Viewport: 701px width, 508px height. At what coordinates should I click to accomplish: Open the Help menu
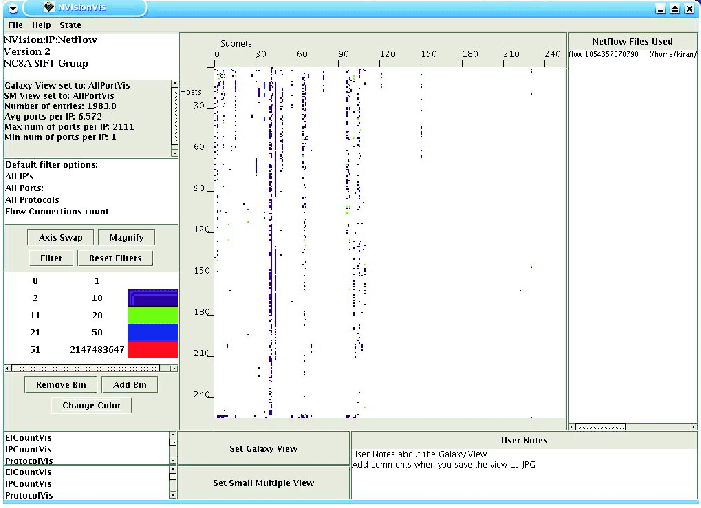pyautogui.click(x=41, y=24)
